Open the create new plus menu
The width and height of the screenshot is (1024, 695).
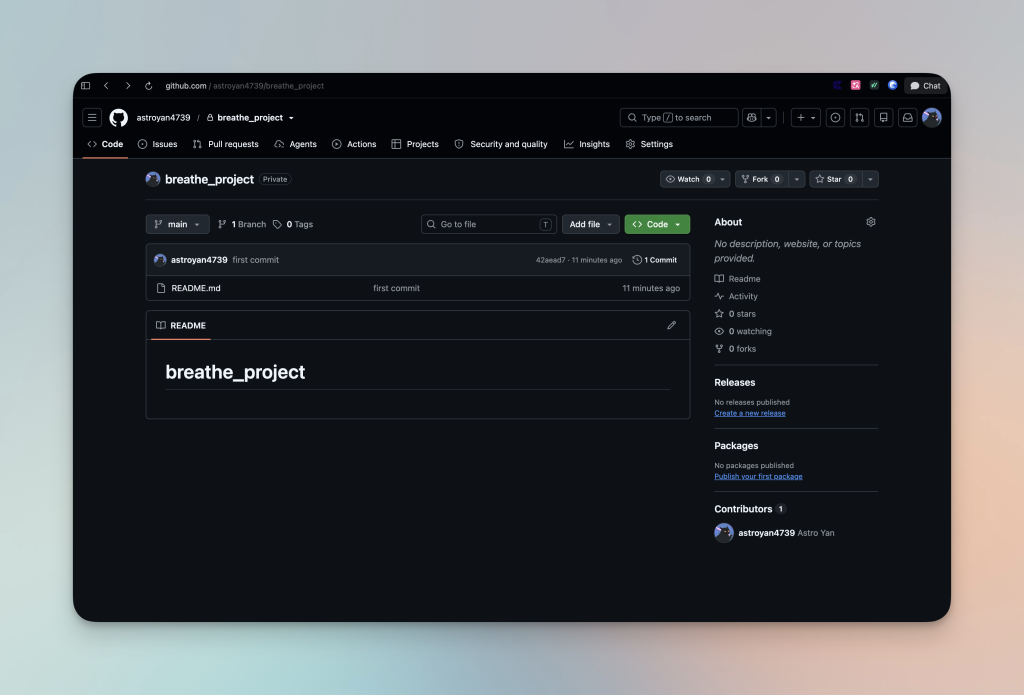(x=806, y=118)
